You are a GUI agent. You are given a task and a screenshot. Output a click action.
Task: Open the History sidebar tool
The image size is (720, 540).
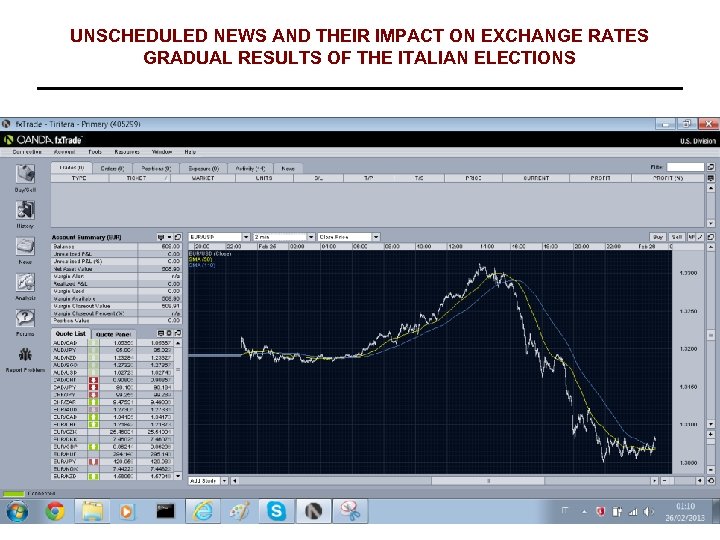(x=25, y=211)
